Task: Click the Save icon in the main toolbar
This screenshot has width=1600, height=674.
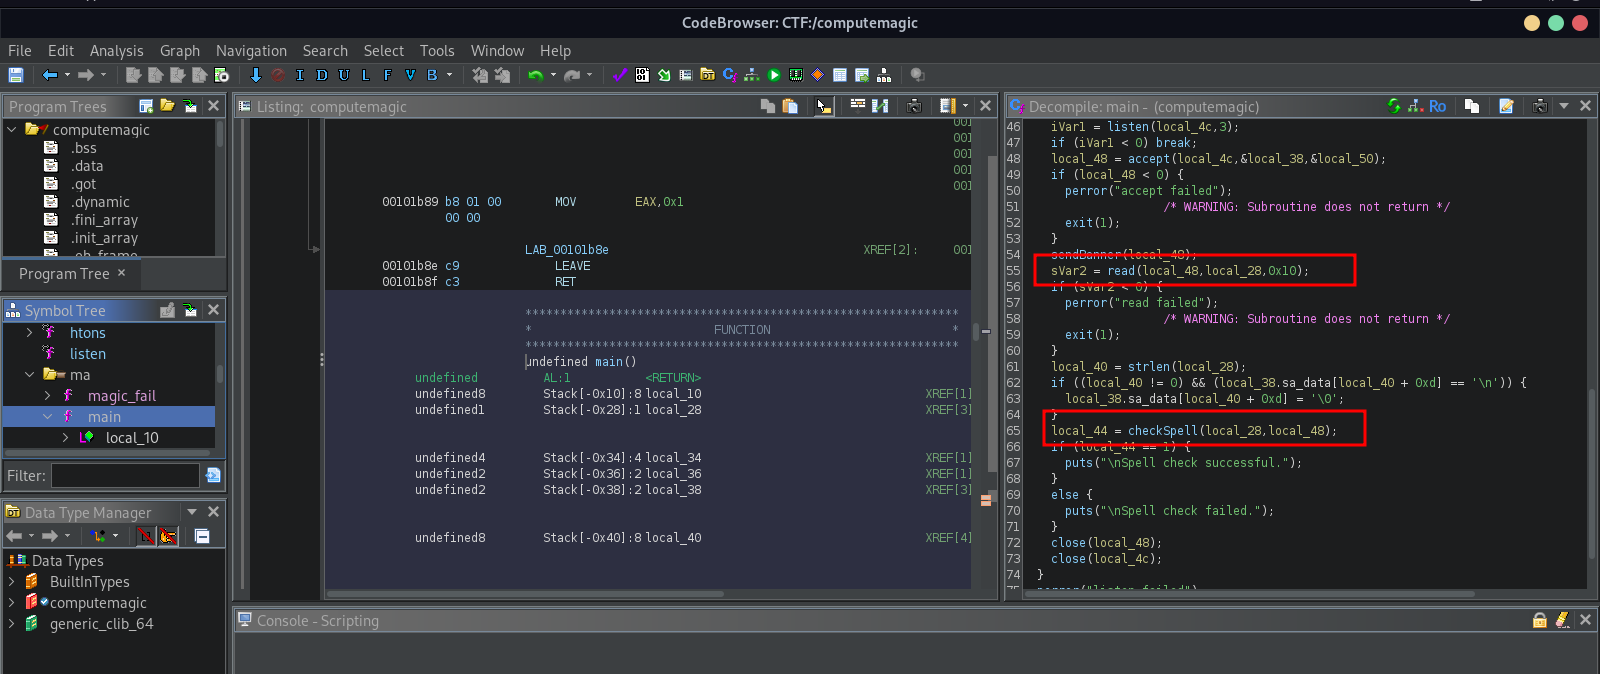Action: (x=15, y=75)
